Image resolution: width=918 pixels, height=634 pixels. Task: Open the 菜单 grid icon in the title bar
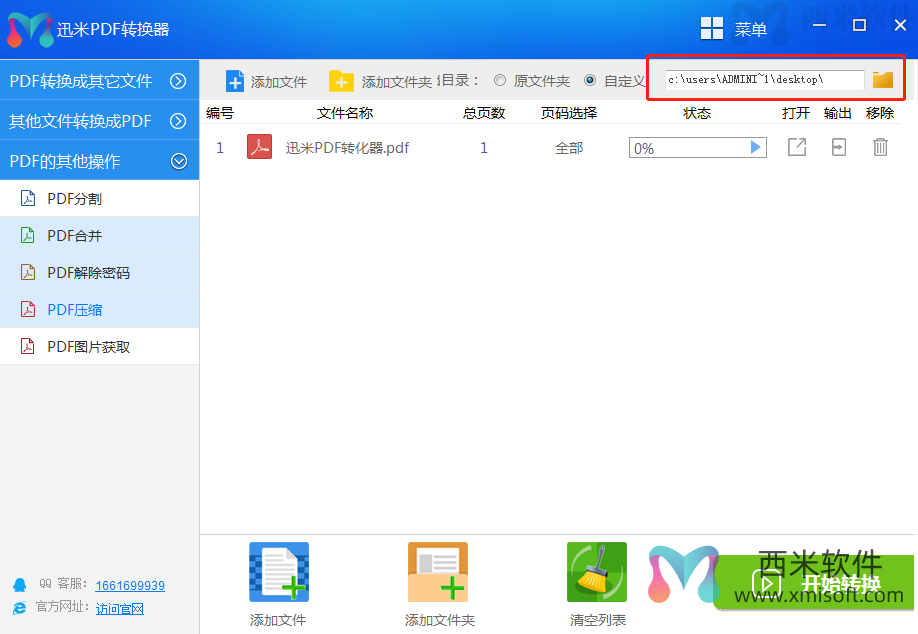712,28
